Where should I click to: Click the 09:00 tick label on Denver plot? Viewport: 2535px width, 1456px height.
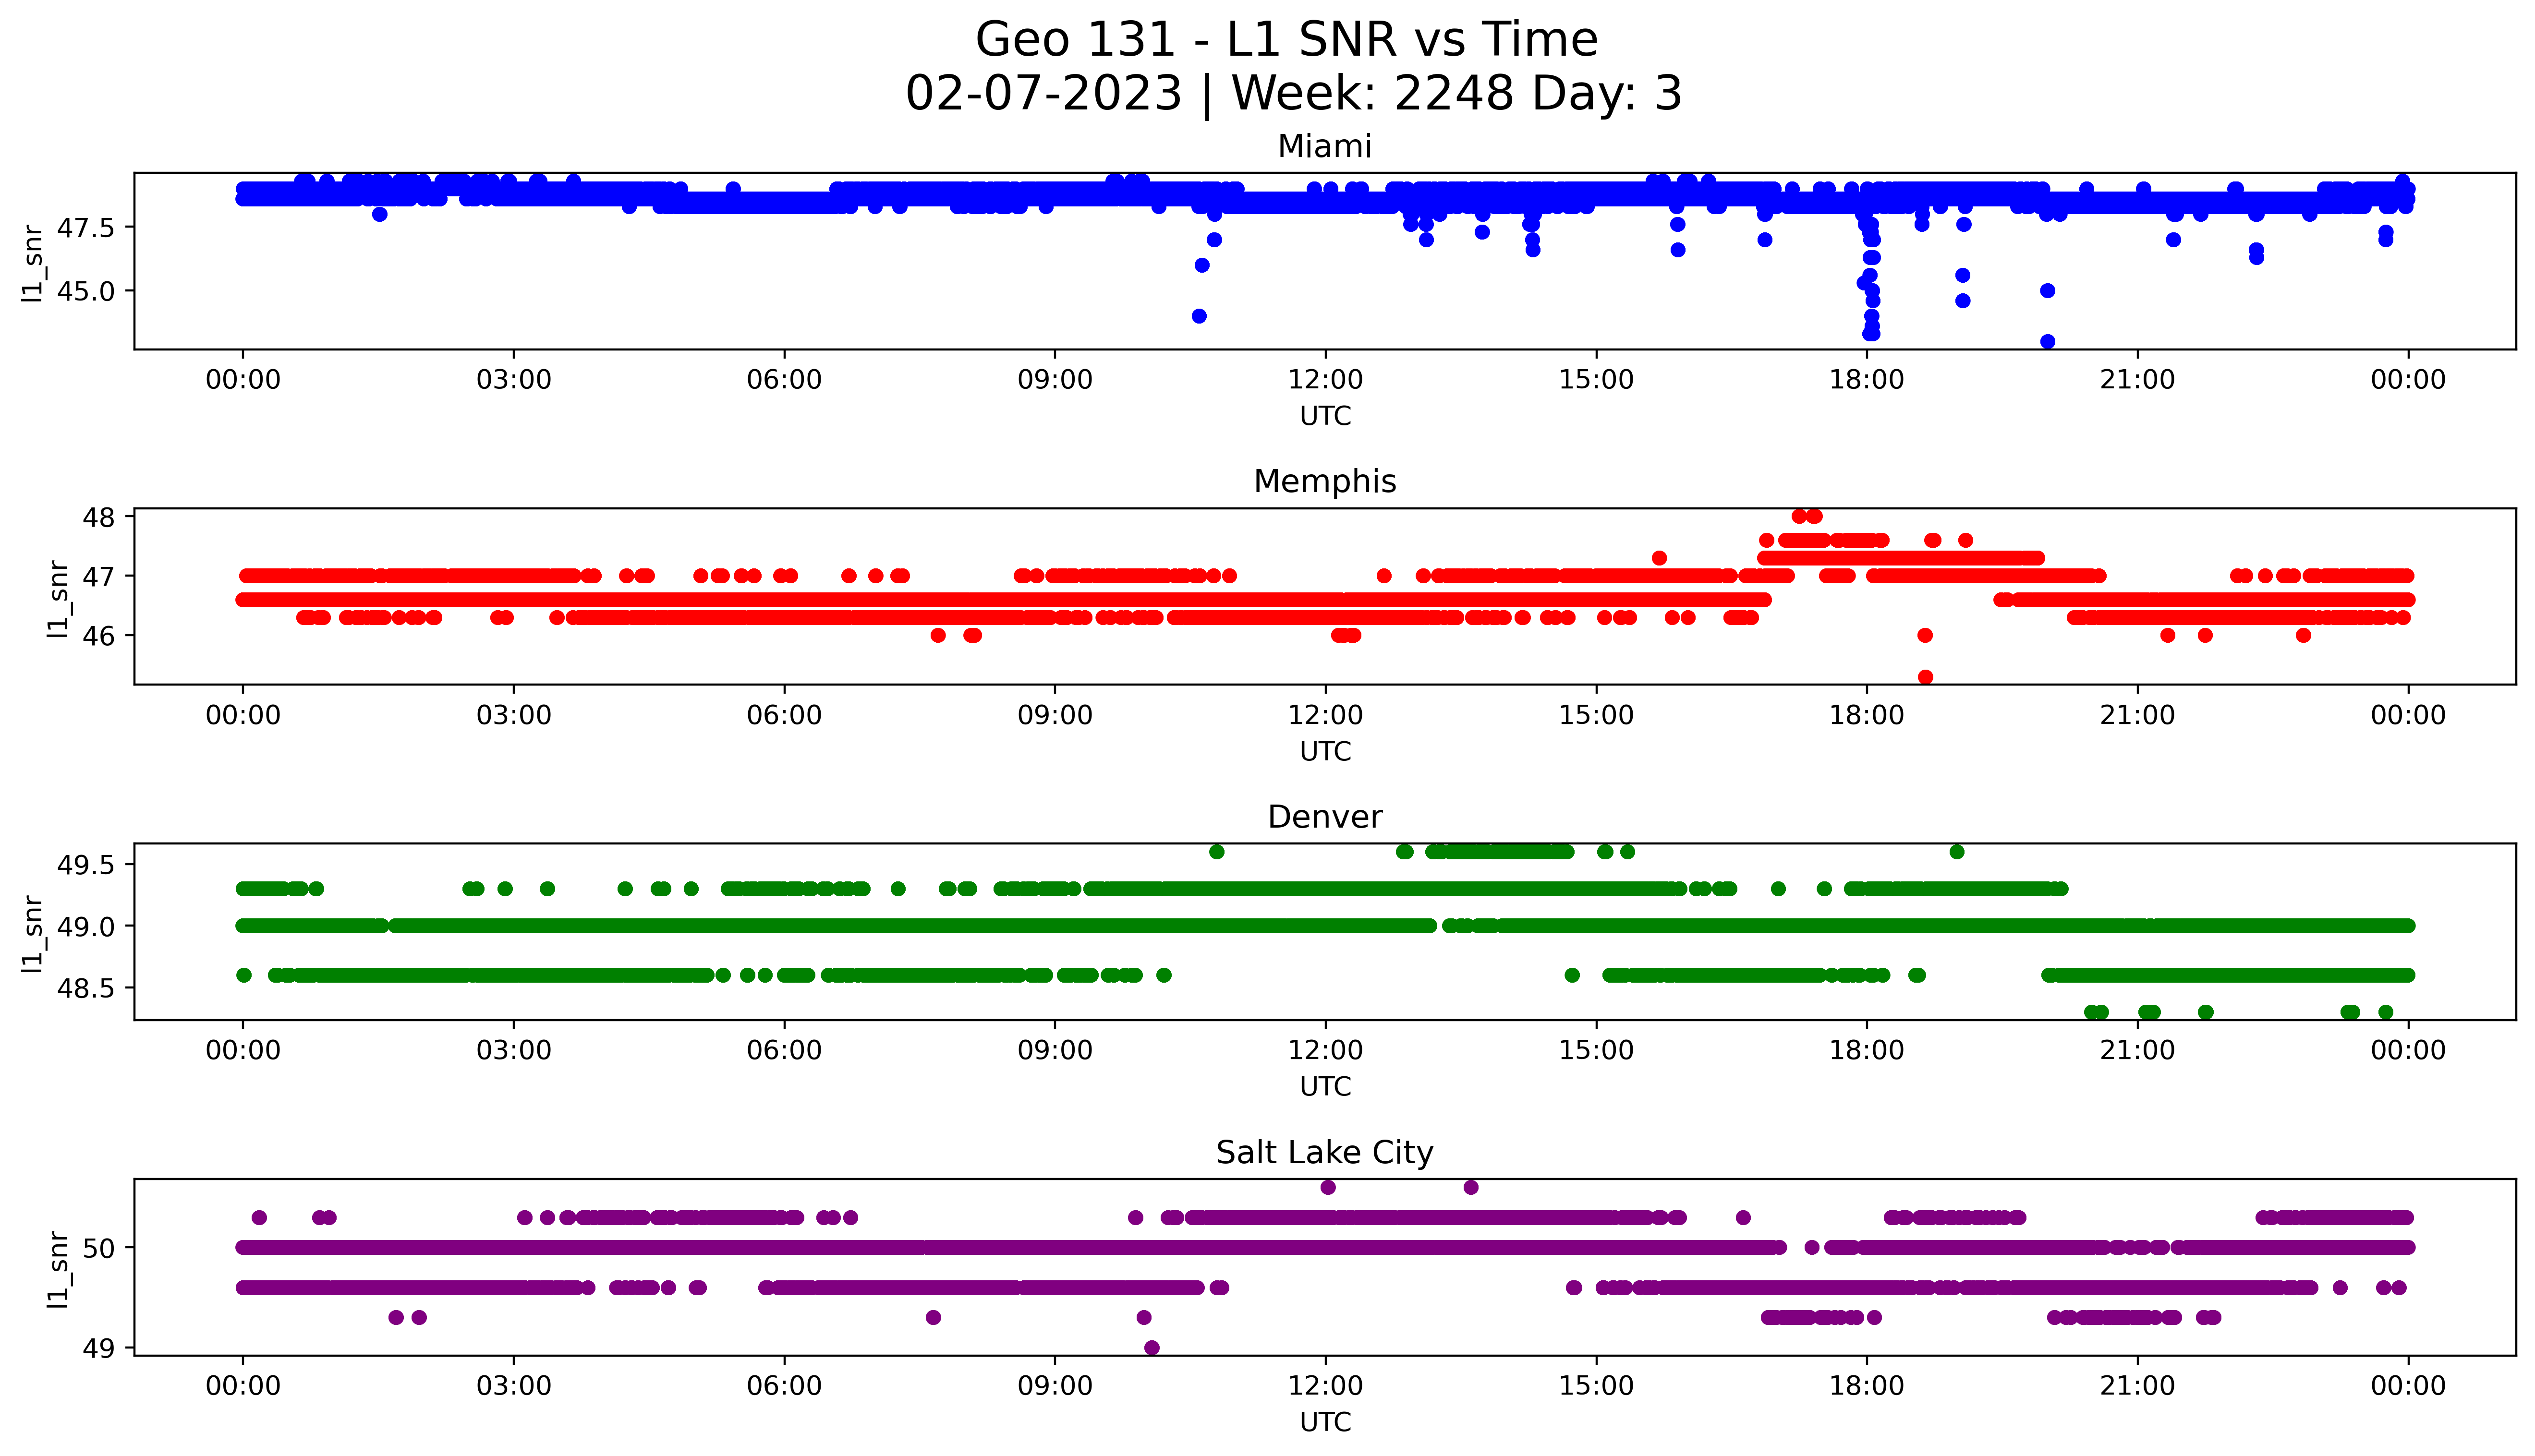pyautogui.click(x=1055, y=1050)
